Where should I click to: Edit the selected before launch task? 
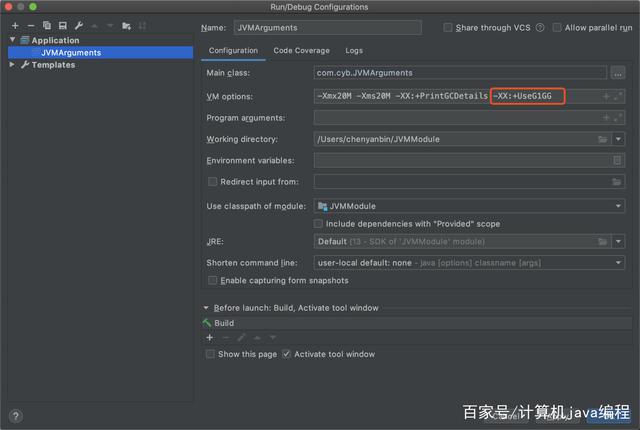pyautogui.click(x=241, y=337)
